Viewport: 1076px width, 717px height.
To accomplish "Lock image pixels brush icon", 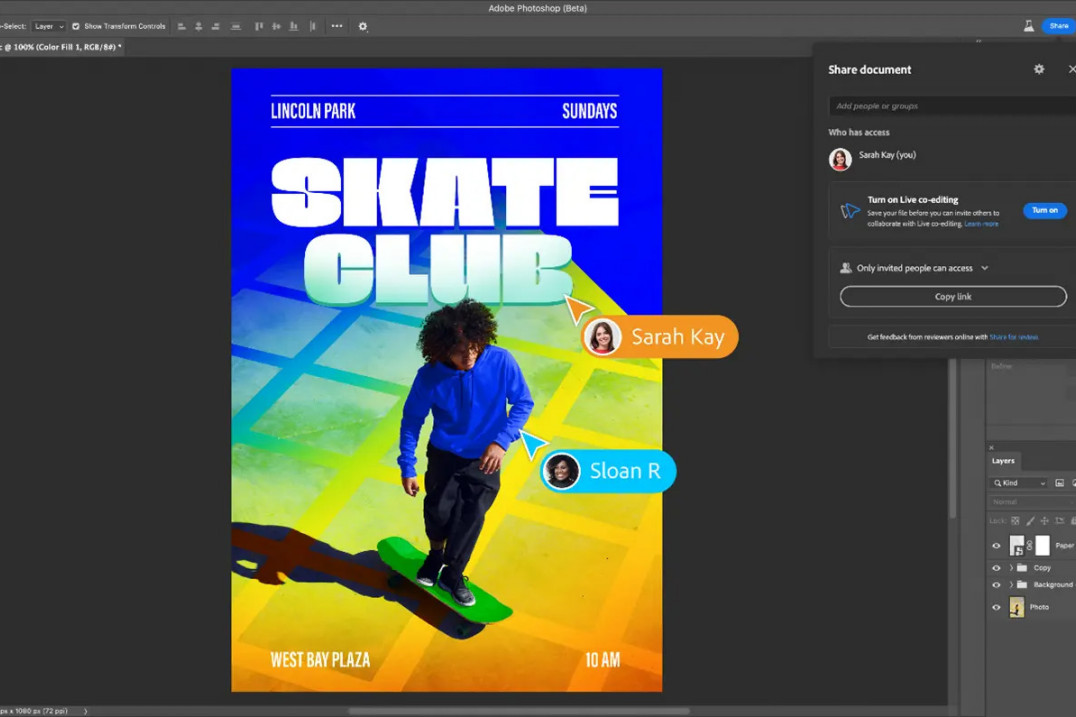I will pyautogui.click(x=1030, y=521).
